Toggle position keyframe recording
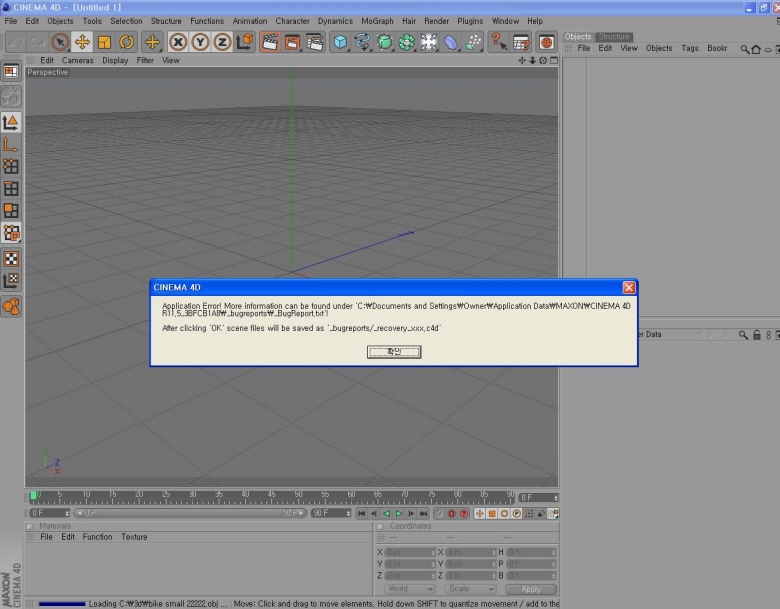780x609 pixels. pyautogui.click(x=480, y=513)
